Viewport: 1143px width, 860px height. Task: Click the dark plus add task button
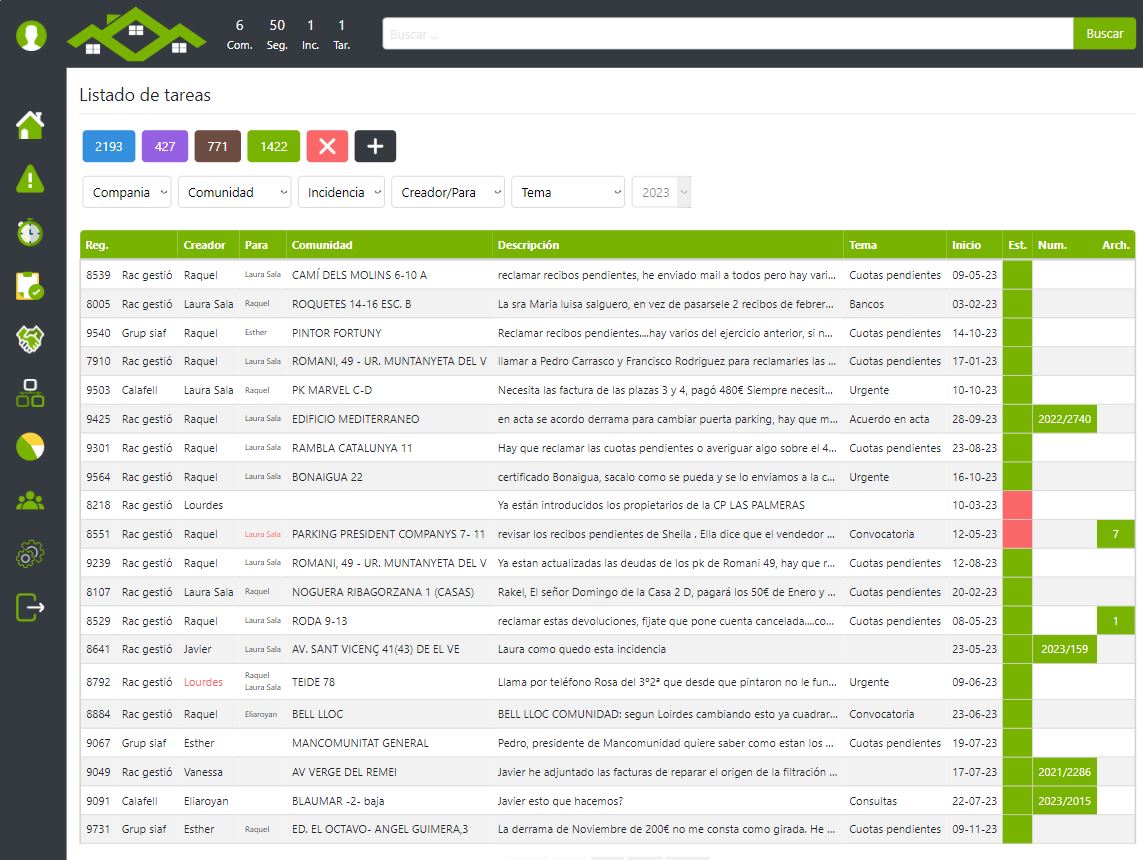375,146
